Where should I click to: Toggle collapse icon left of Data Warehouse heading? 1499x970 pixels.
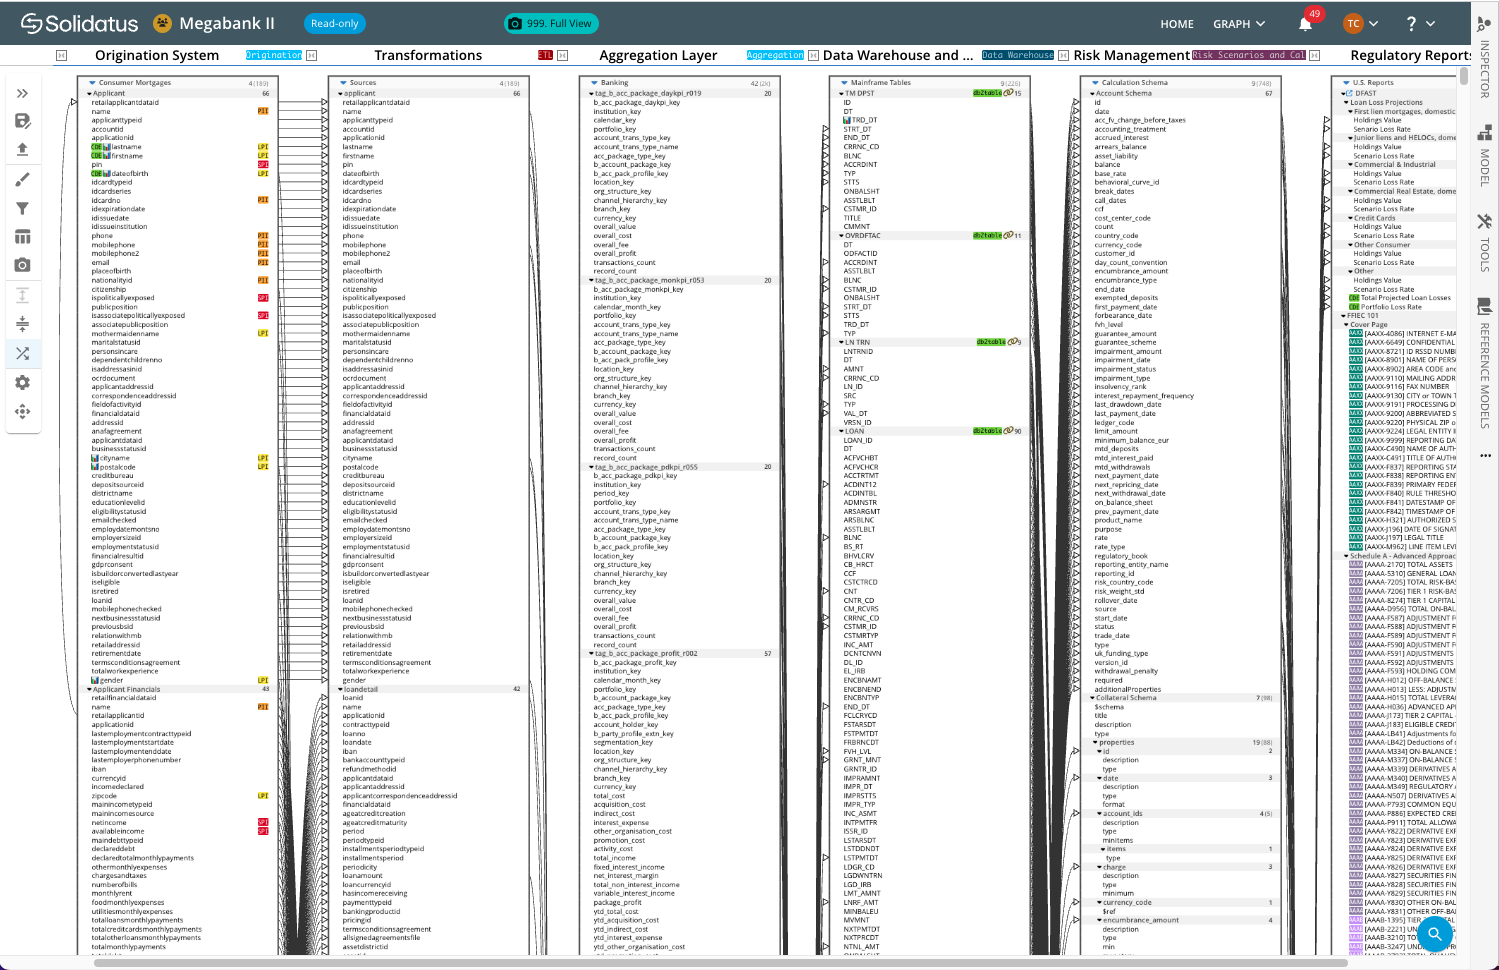813,55
